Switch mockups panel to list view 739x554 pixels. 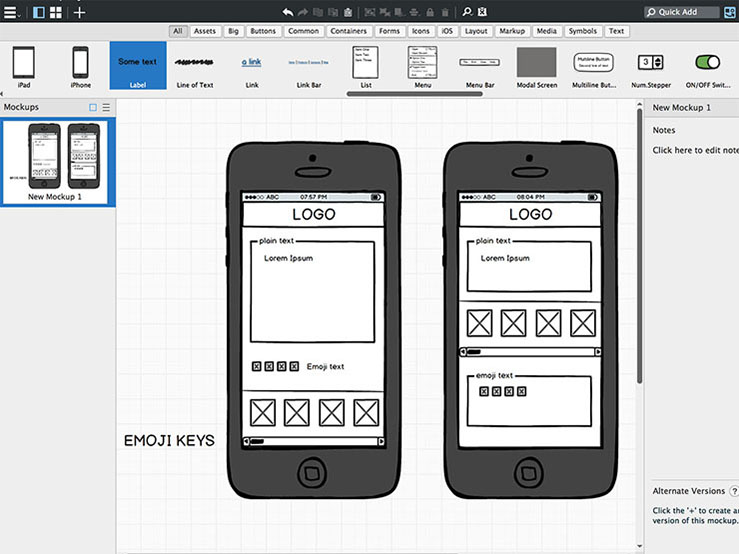106,107
